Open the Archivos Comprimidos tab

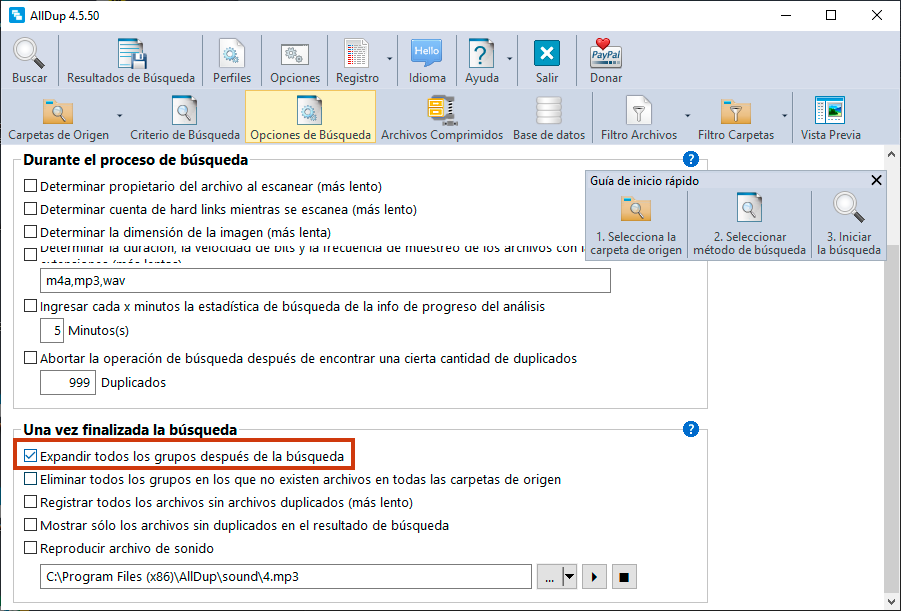pos(442,118)
